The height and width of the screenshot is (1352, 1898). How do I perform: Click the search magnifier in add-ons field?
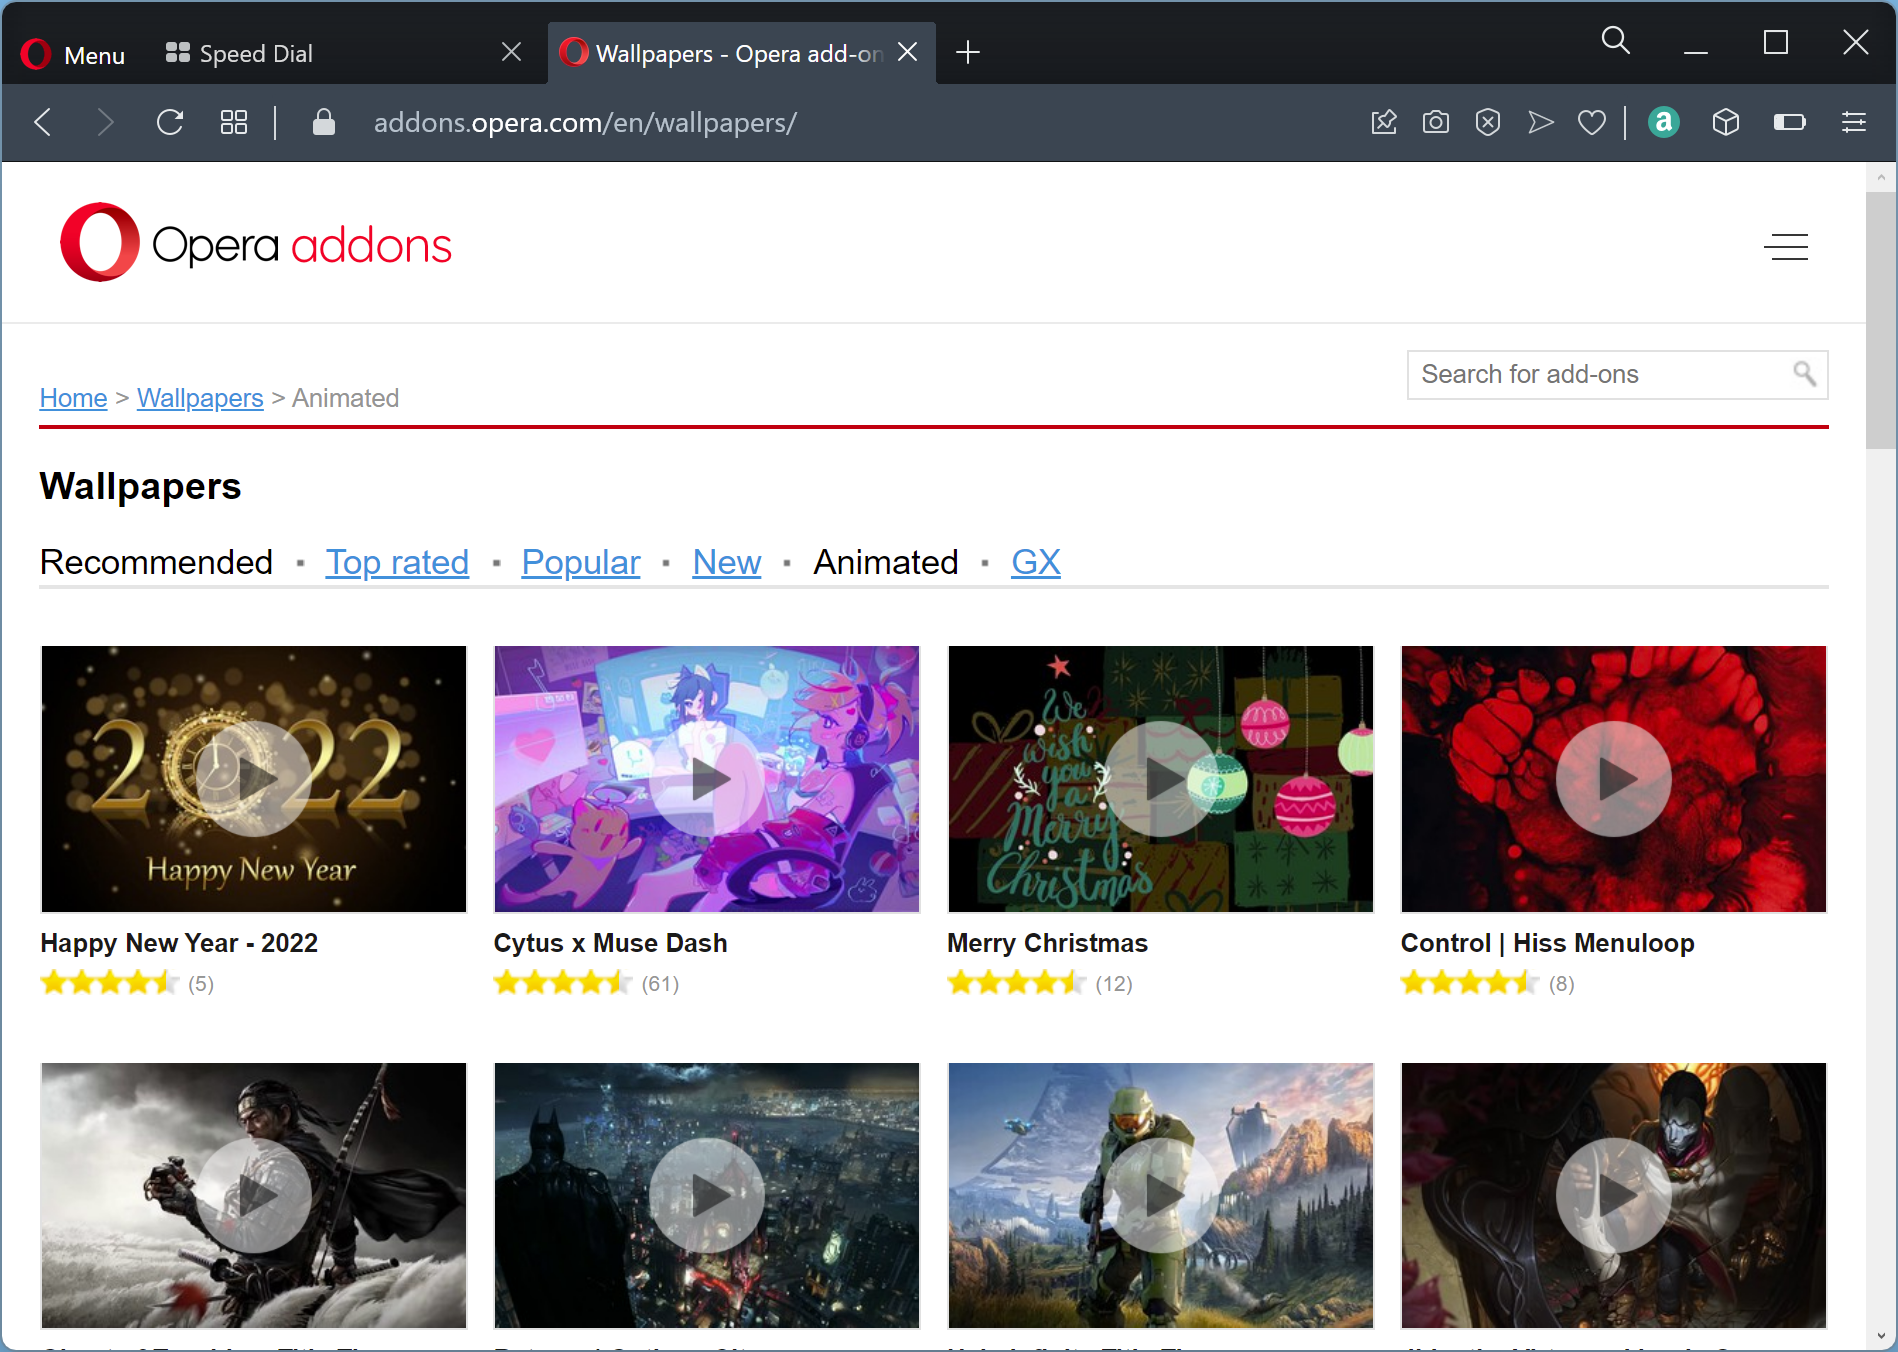1805,374
